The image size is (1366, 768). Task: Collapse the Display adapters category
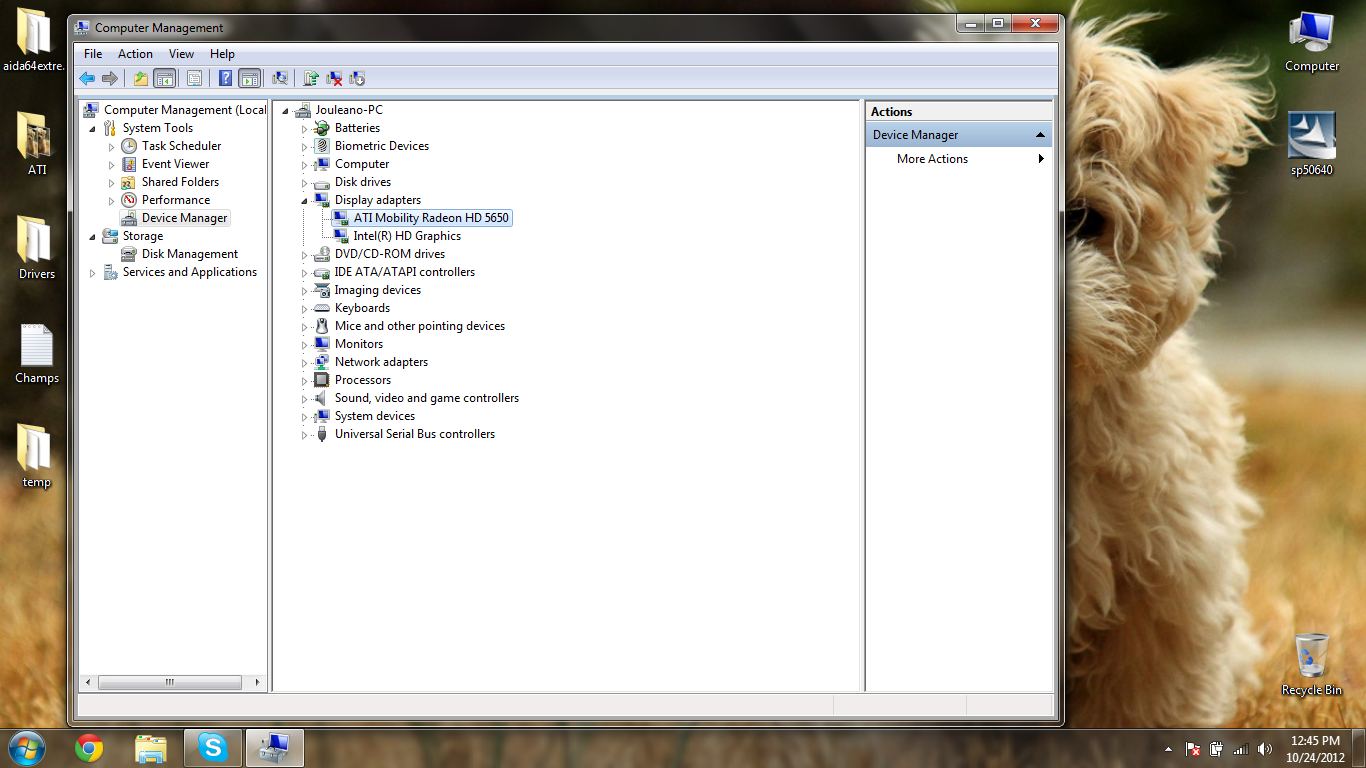(x=306, y=199)
